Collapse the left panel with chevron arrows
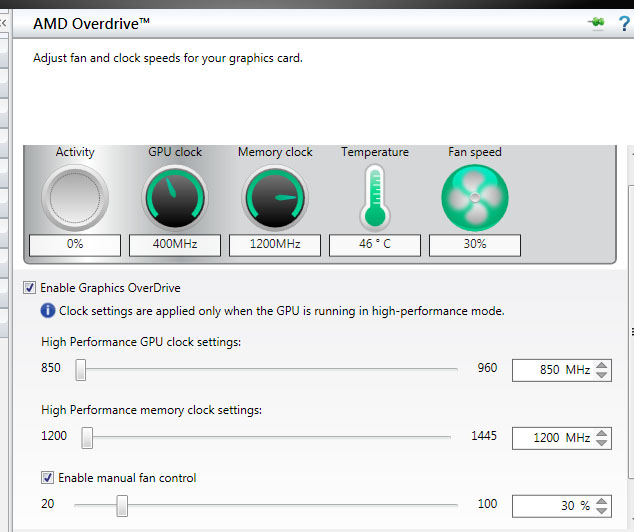Screen dimensions: 634x532 click(x=3, y=23)
